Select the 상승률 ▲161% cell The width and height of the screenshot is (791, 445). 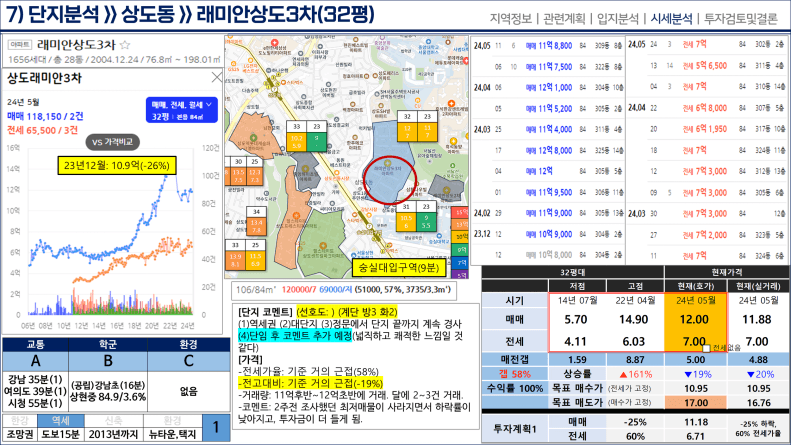click(x=635, y=374)
